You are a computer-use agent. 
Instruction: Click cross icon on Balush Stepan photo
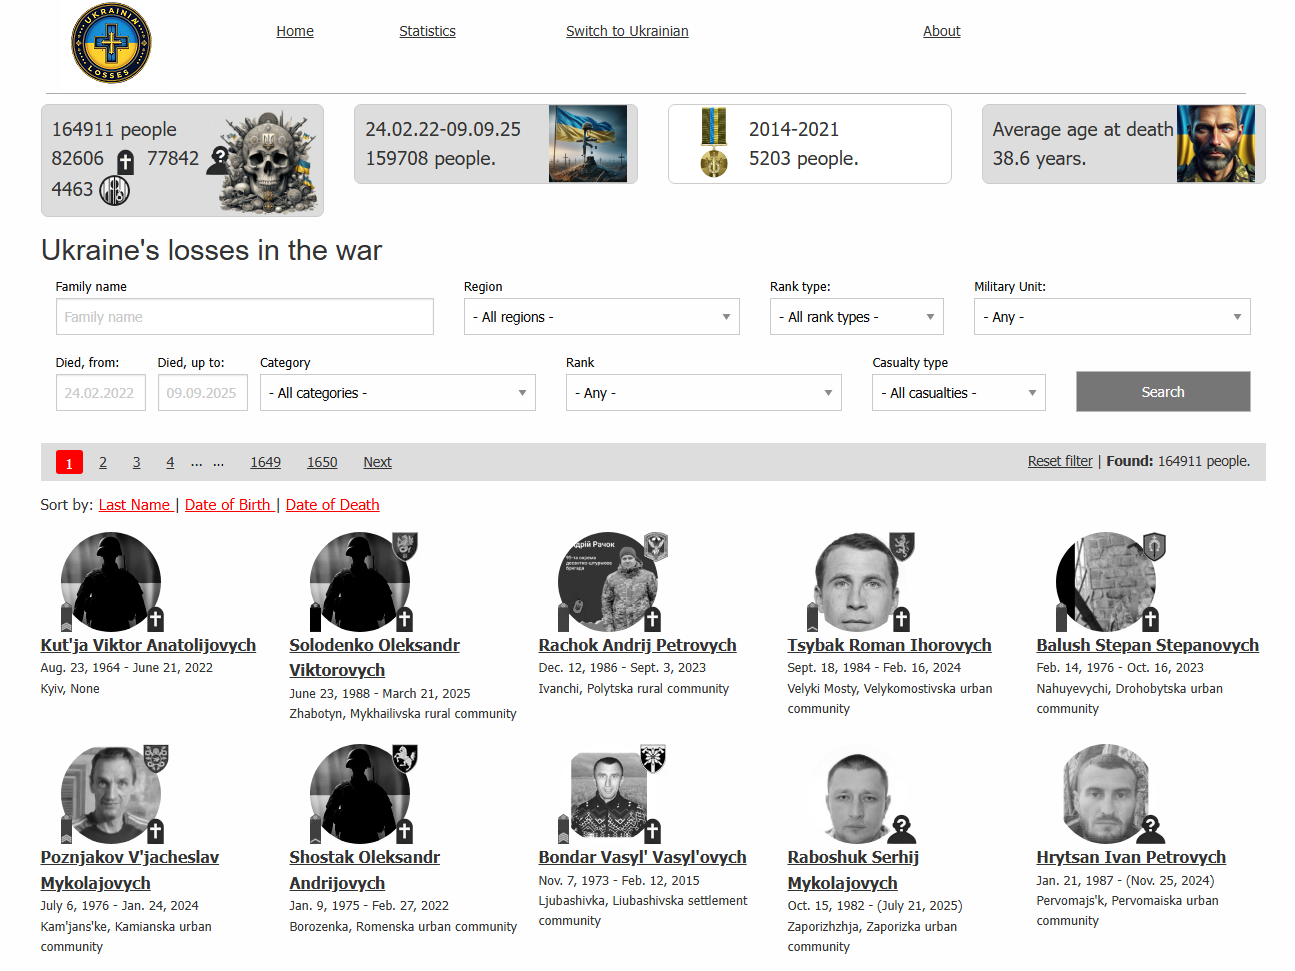(x=1151, y=619)
